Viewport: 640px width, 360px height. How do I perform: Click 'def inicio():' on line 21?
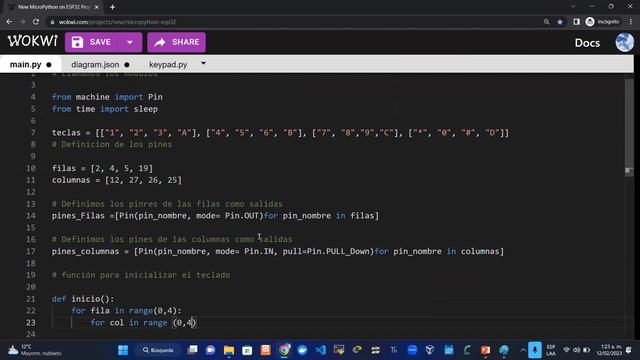click(x=83, y=299)
